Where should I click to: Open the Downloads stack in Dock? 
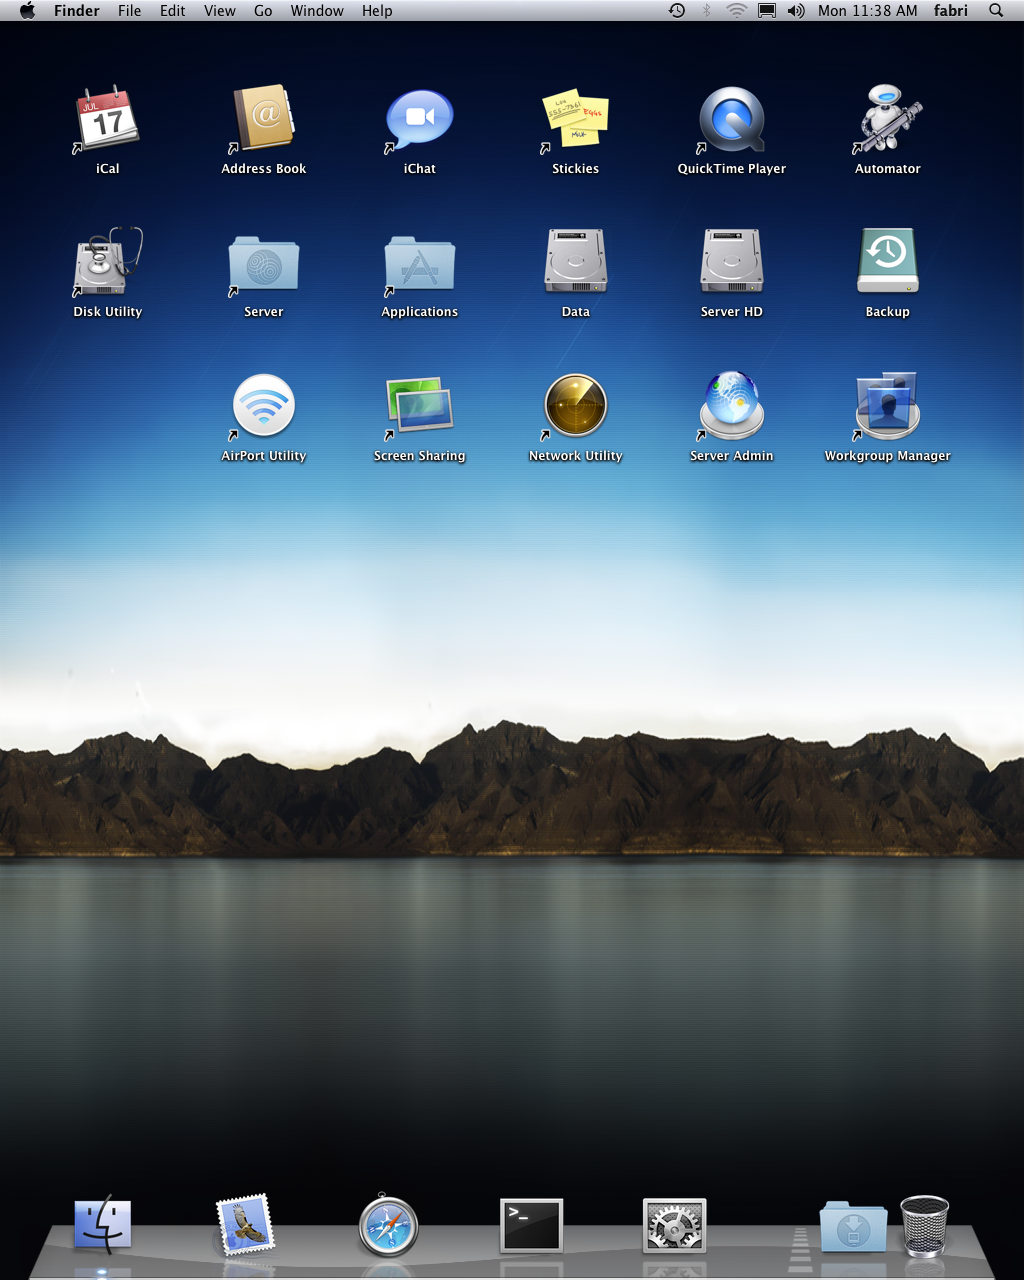(x=853, y=1227)
